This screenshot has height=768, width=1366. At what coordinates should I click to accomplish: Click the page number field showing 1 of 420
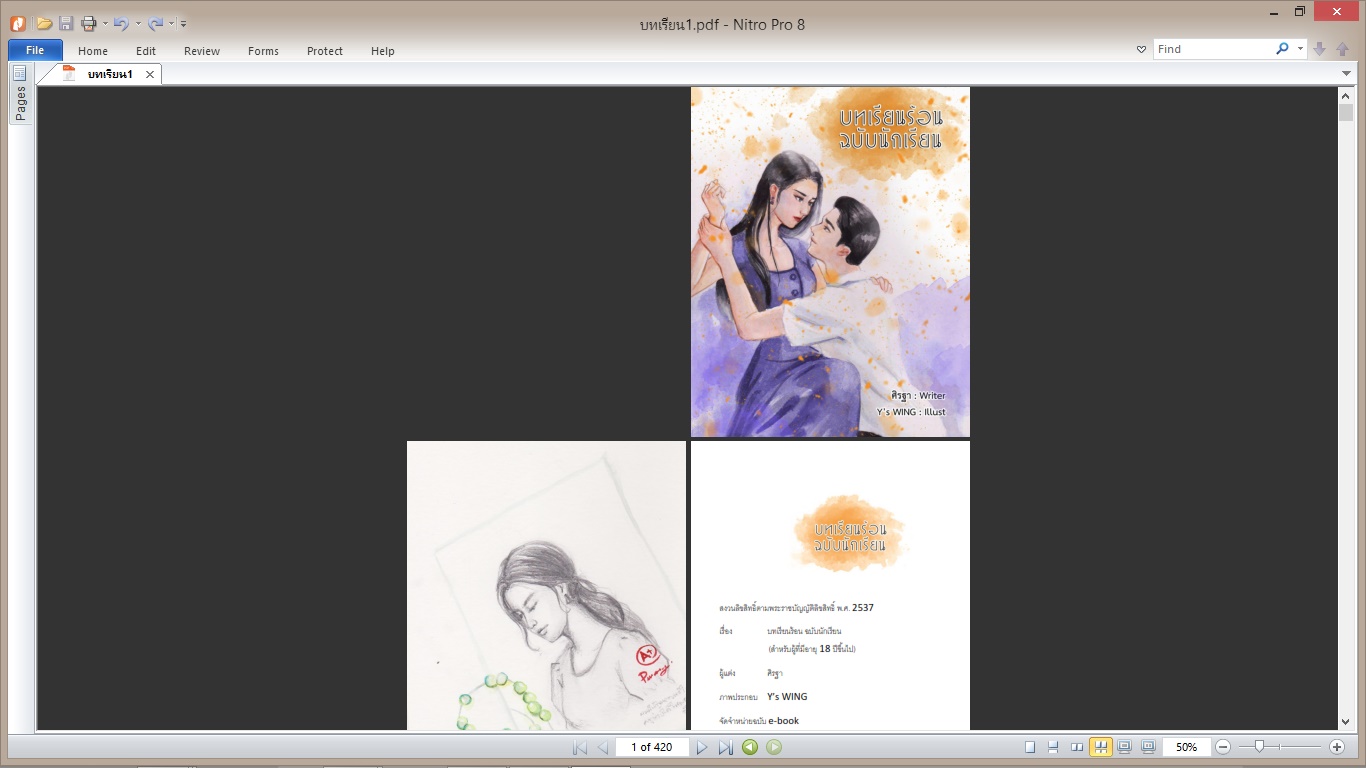(x=652, y=747)
